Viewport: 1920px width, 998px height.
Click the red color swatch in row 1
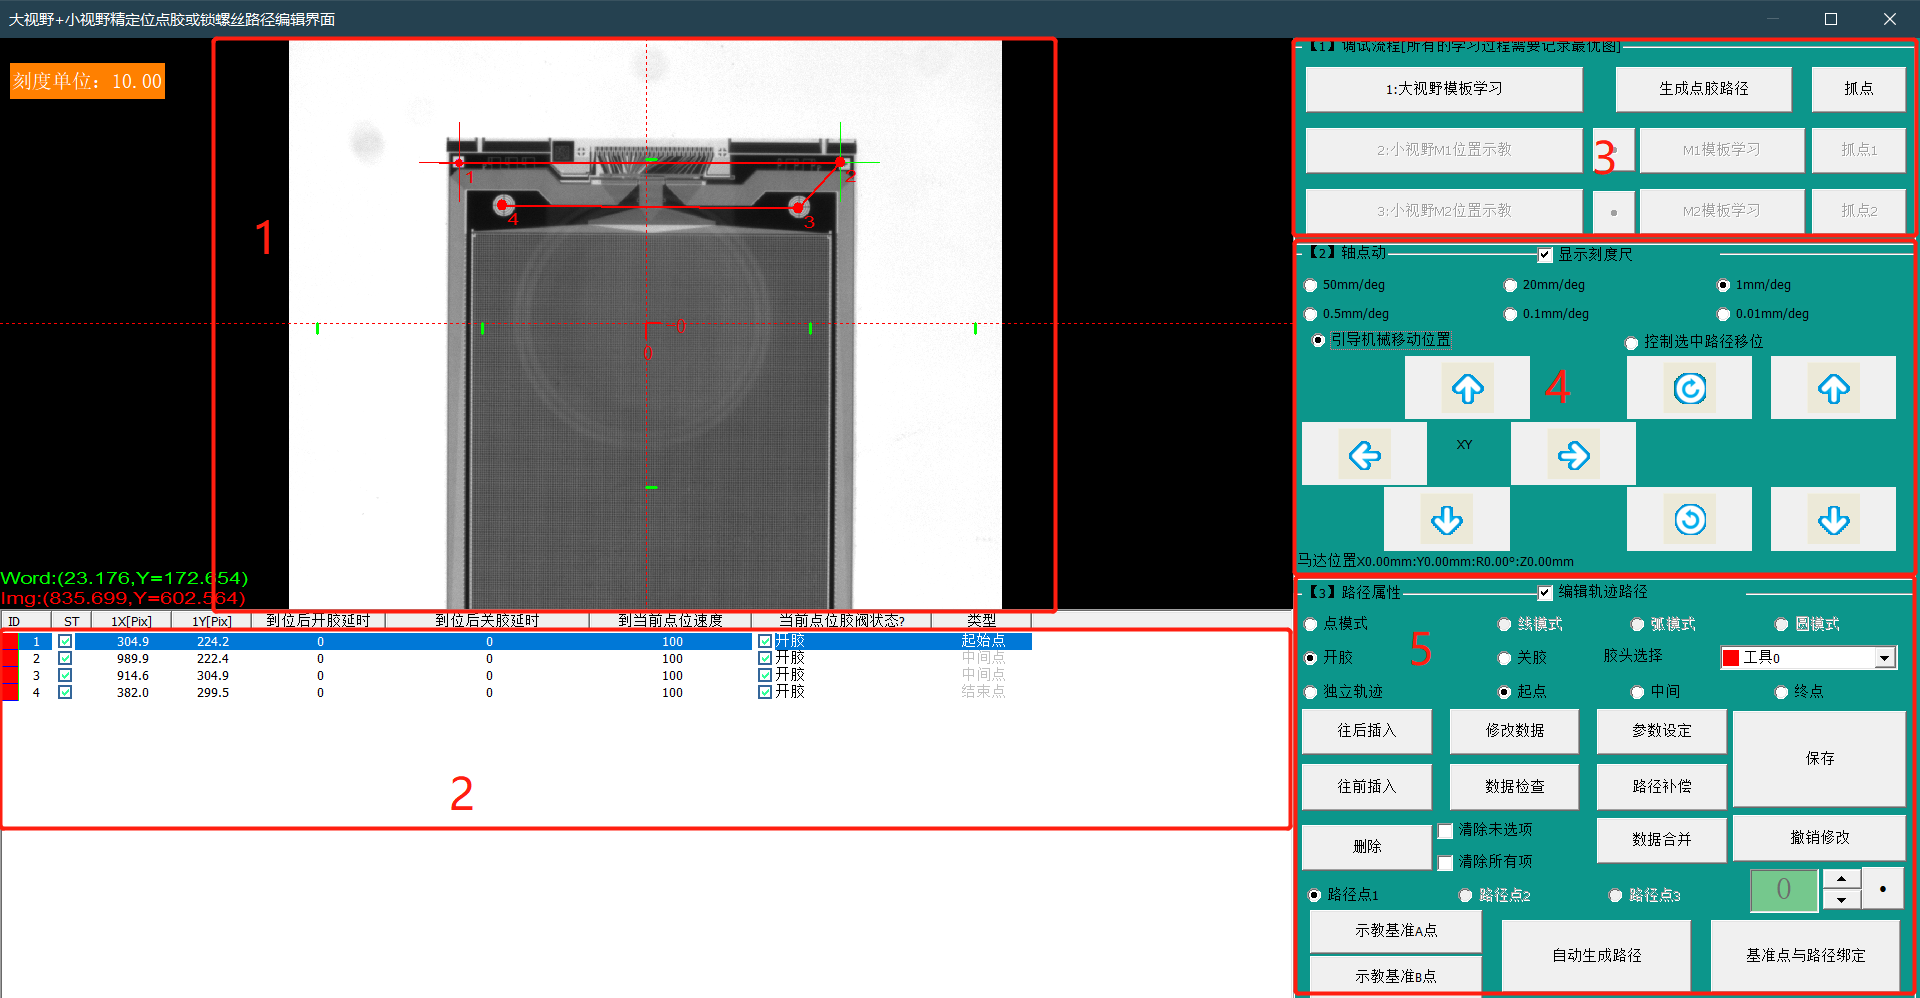(10, 642)
